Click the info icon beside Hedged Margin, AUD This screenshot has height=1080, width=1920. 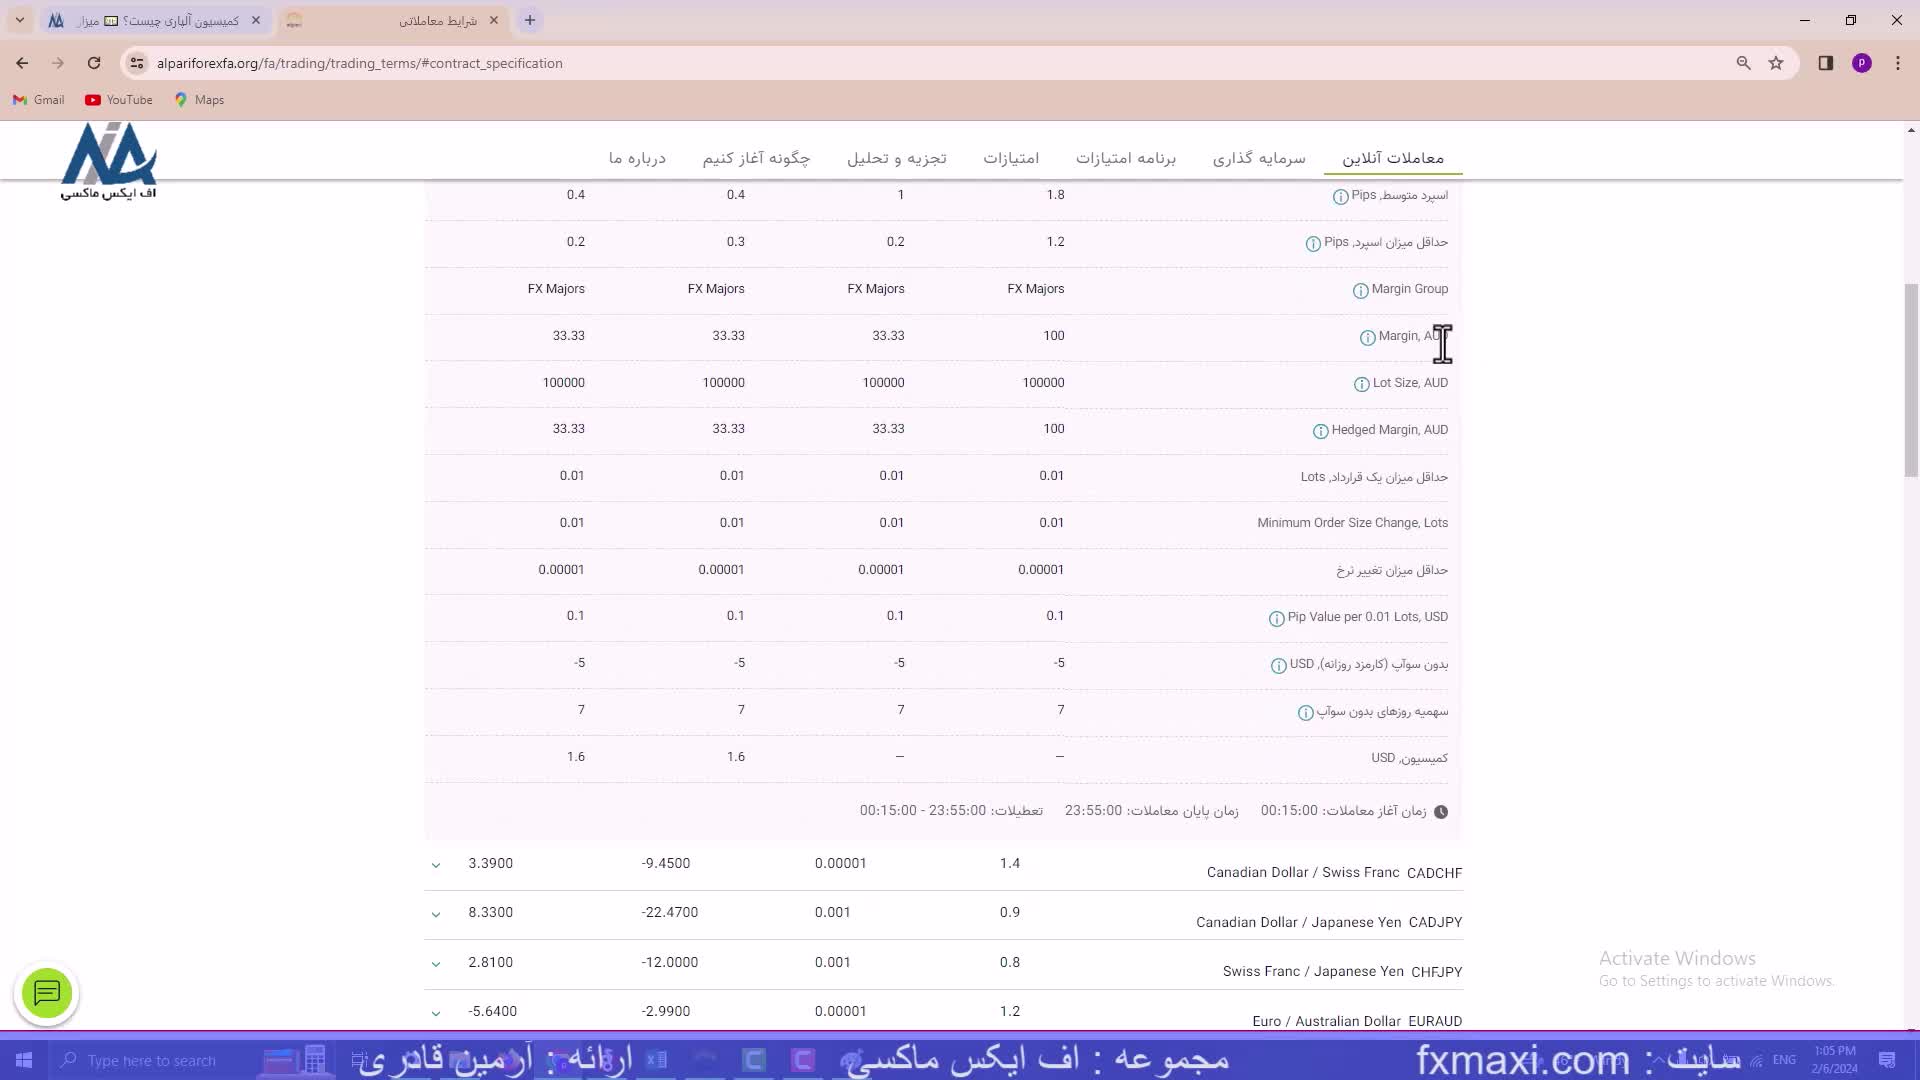pyautogui.click(x=1320, y=431)
